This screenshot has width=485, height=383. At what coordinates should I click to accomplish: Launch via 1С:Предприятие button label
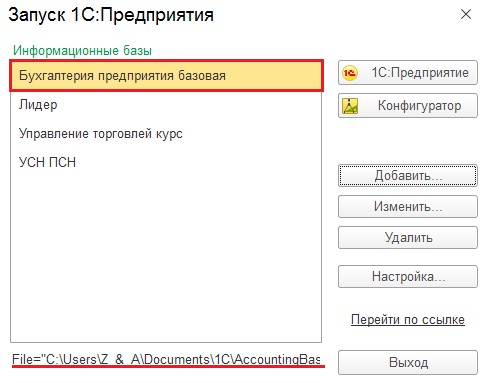click(x=420, y=73)
